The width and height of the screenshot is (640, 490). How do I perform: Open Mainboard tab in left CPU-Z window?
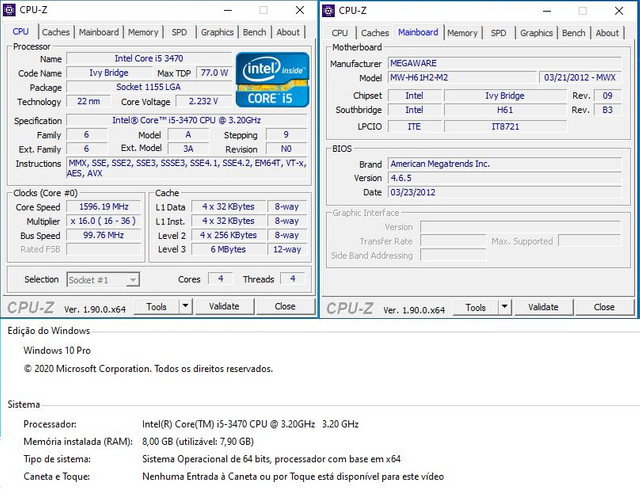click(99, 32)
